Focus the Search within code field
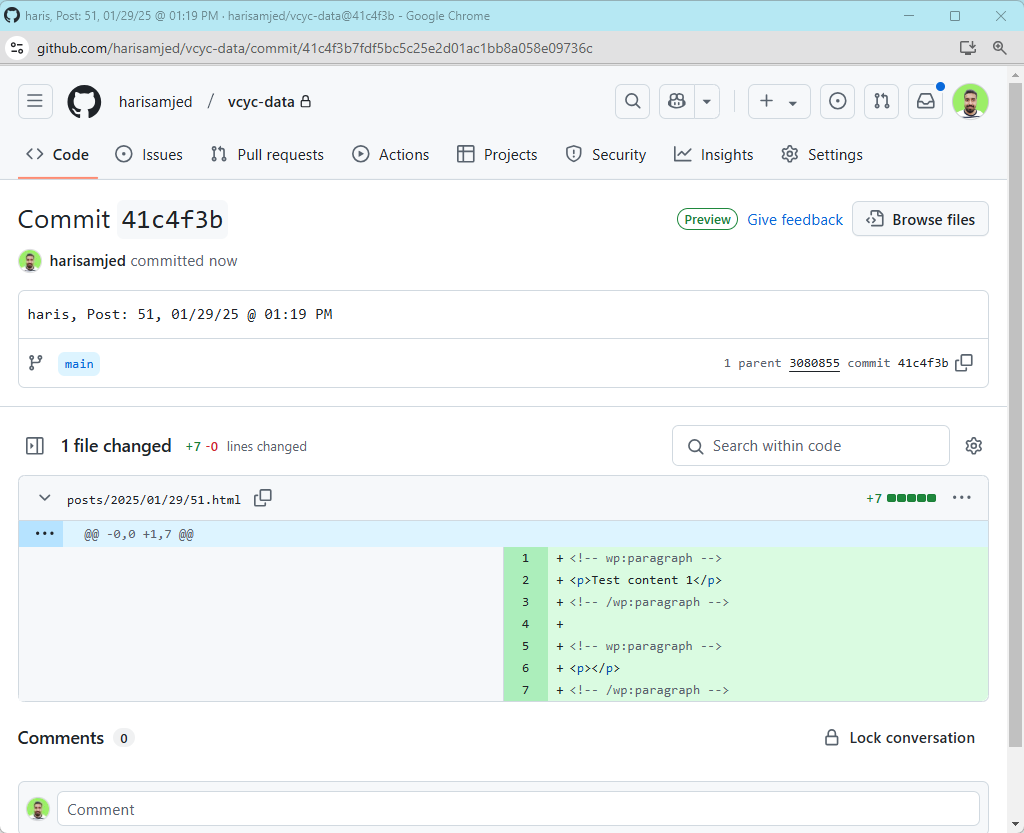 click(810, 446)
